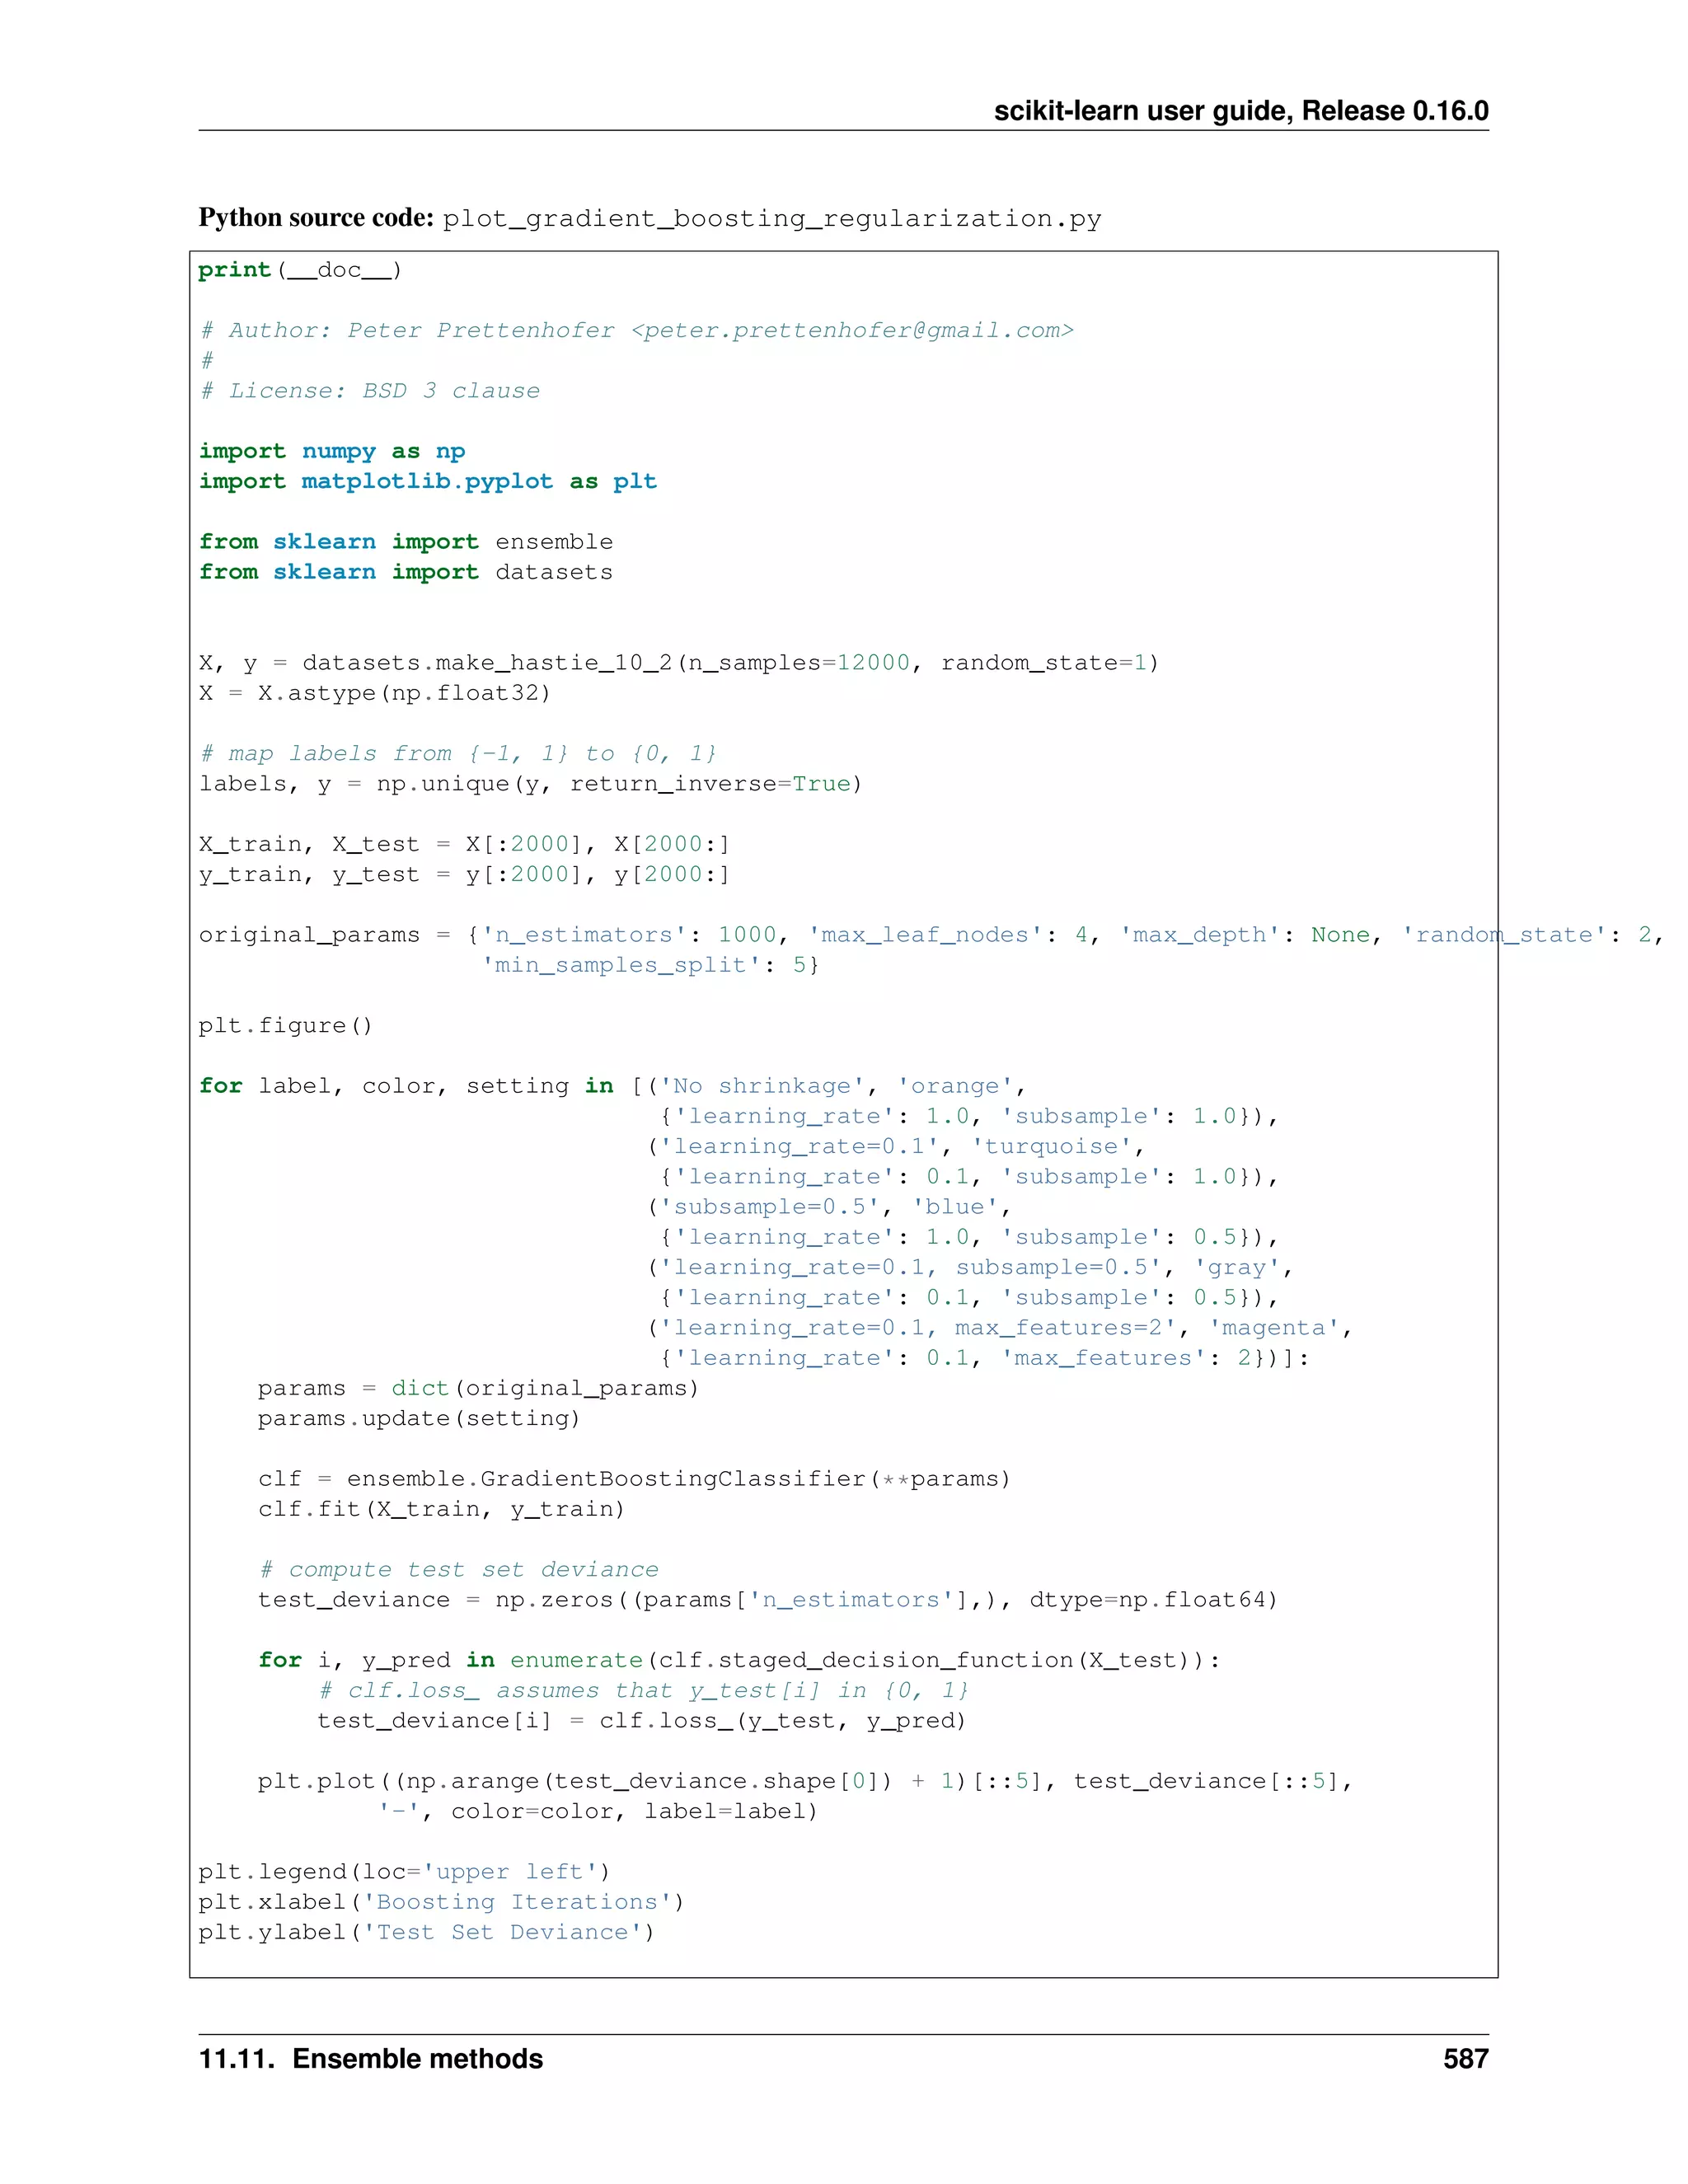Click the params = dict(original_params) line
The width and height of the screenshot is (1688, 2184).
(x=479, y=1389)
